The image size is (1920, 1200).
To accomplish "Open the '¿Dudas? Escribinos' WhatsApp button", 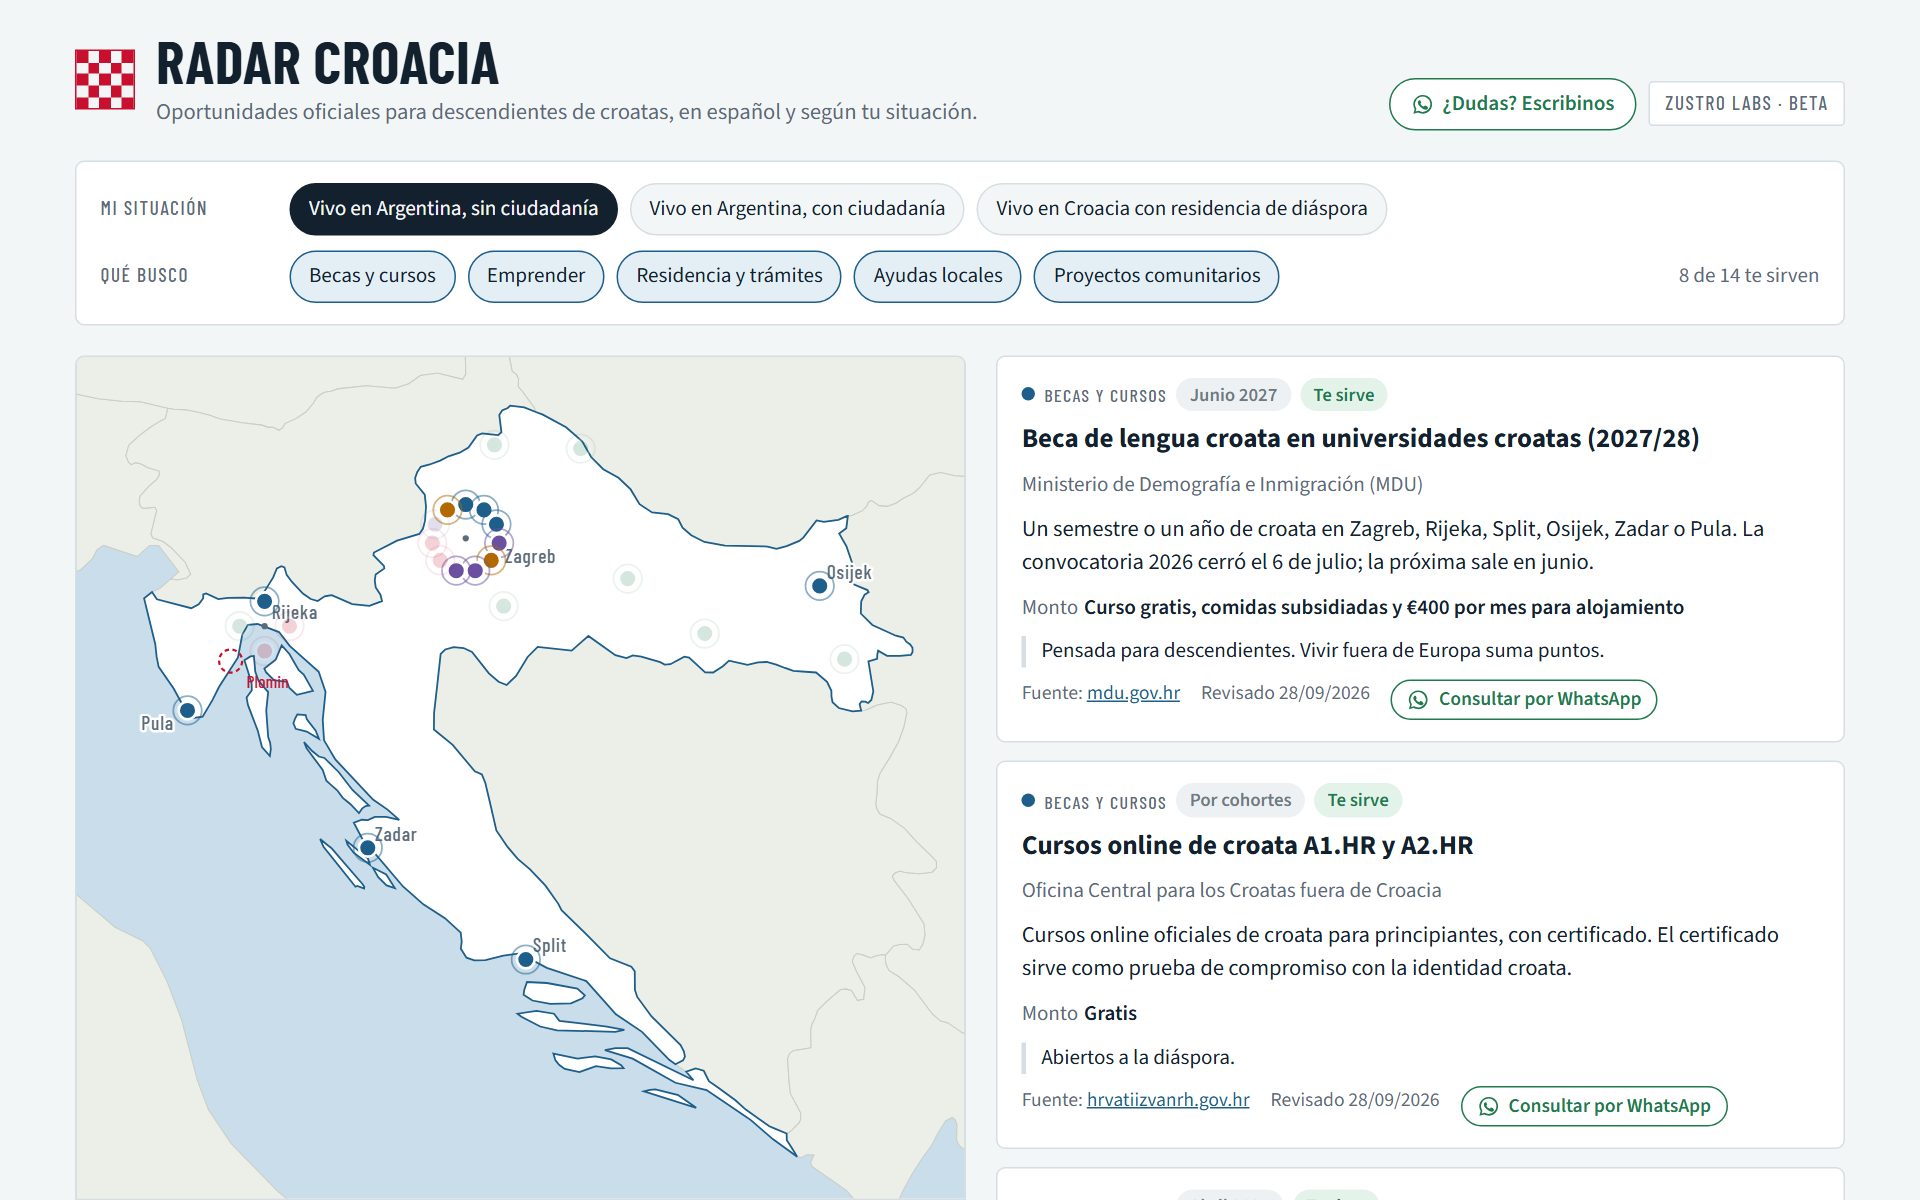I will coord(1512,104).
